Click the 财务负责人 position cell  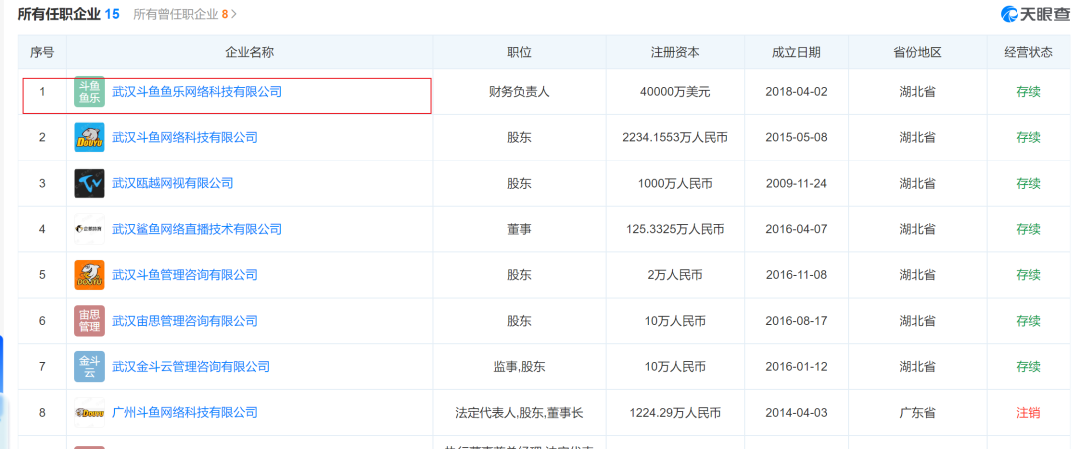point(519,92)
